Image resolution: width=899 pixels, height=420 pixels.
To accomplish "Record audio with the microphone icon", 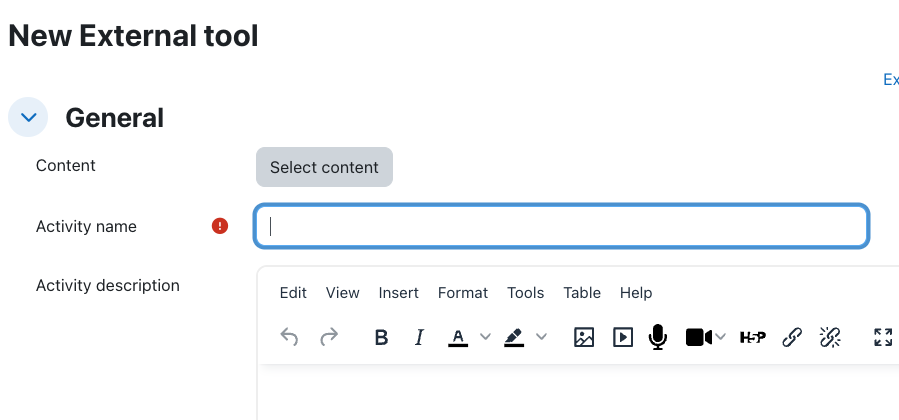I will point(658,337).
